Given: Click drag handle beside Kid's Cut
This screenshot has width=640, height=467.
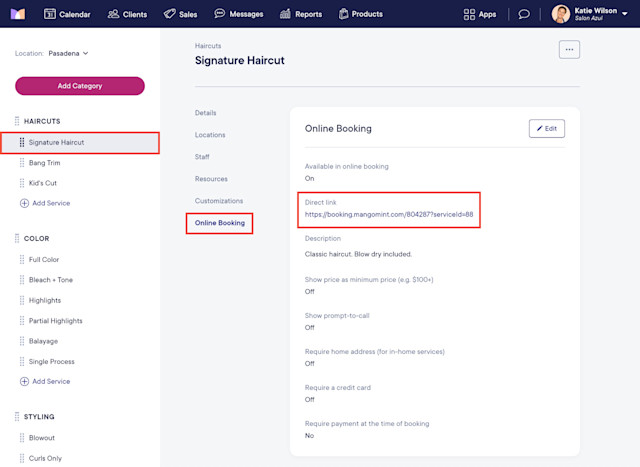Looking at the screenshot, I should 22,183.
